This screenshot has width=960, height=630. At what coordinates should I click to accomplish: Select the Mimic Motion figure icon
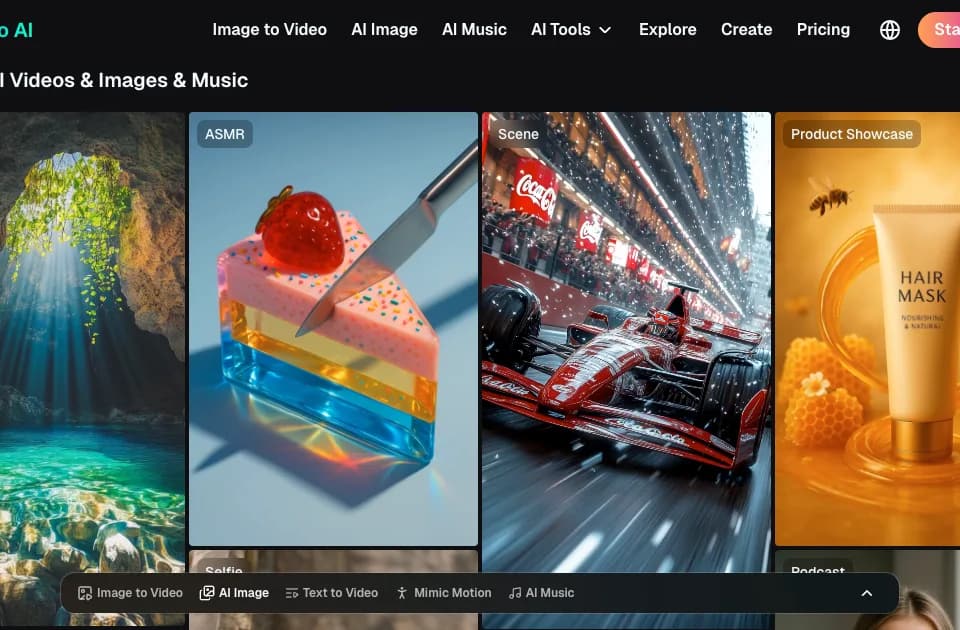(x=402, y=593)
